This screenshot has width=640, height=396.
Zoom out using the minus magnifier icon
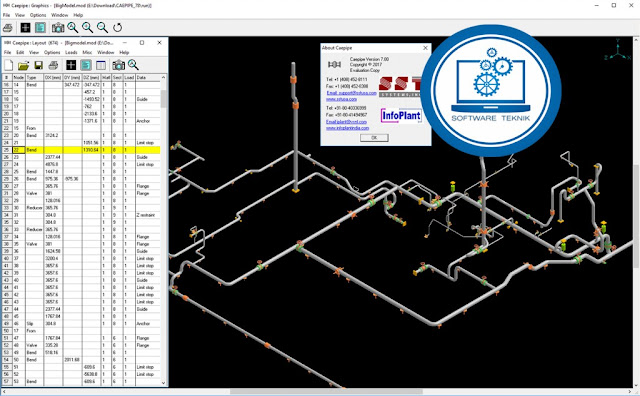point(102,28)
